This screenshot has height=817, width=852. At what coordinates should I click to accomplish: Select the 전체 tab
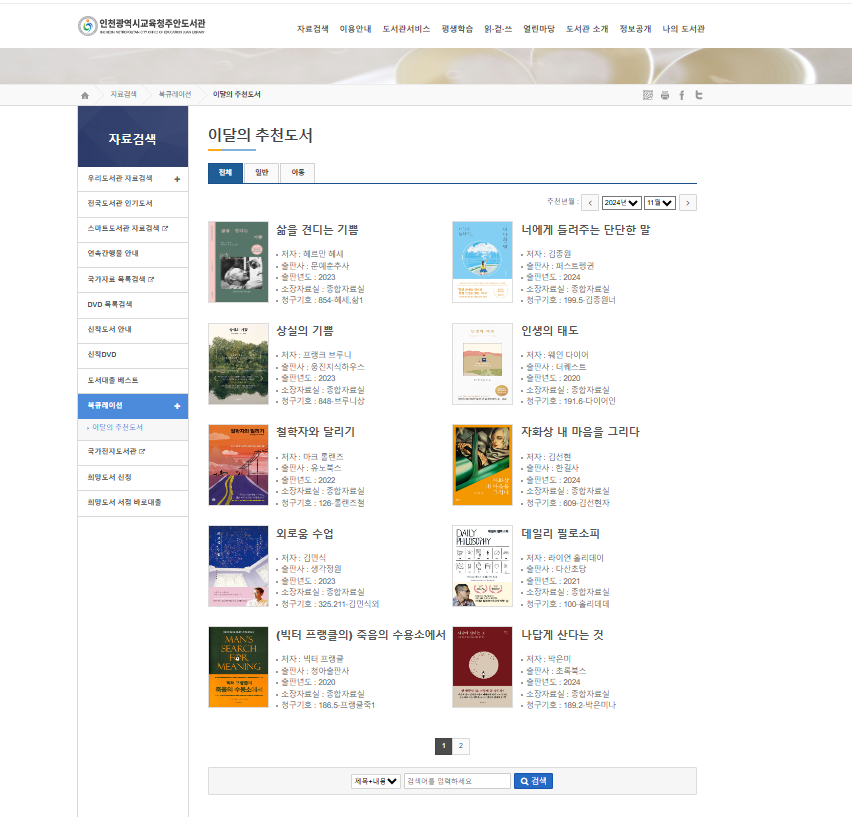[x=225, y=173]
